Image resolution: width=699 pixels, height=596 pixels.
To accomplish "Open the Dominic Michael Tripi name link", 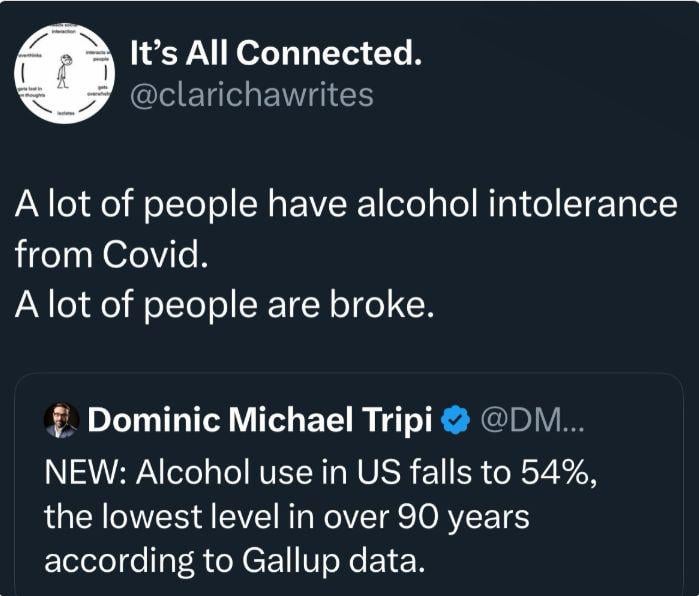I will click(260, 421).
